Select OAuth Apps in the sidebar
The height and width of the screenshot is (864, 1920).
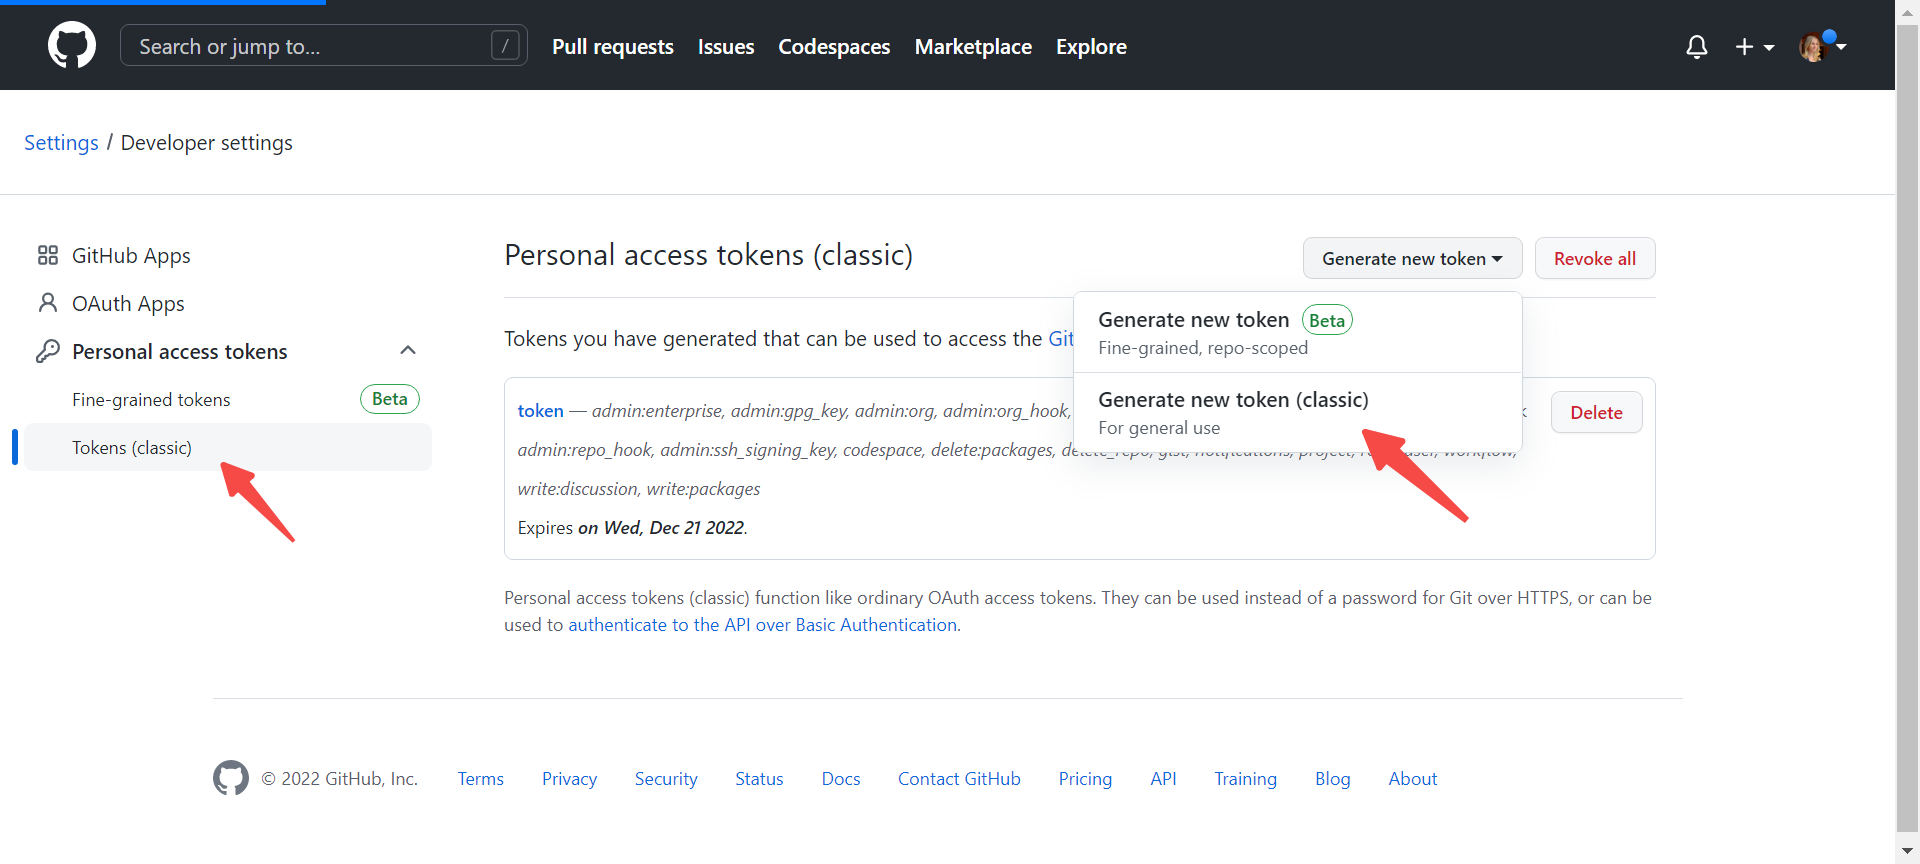pyautogui.click(x=228, y=303)
